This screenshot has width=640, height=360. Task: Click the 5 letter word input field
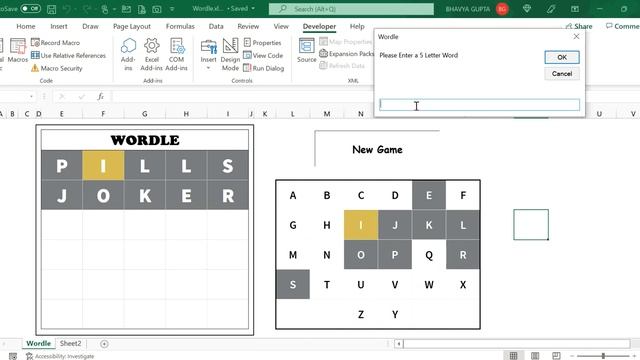click(479, 104)
